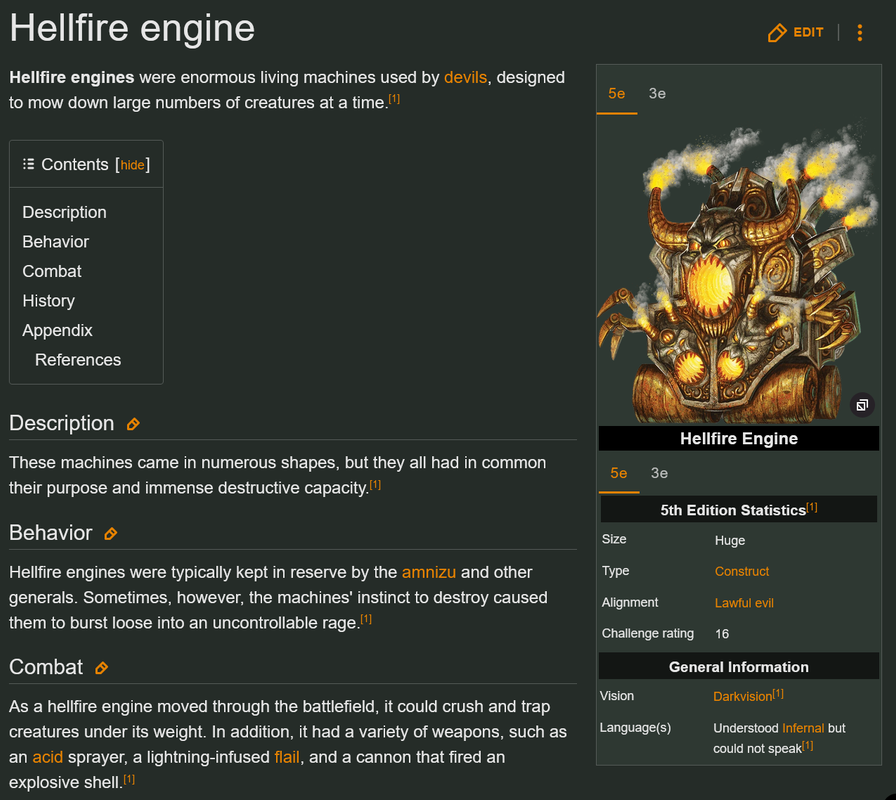Screen dimensions: 896x800
Task: Select the 5e tab above the image
Action: click(x=617, y=94)
